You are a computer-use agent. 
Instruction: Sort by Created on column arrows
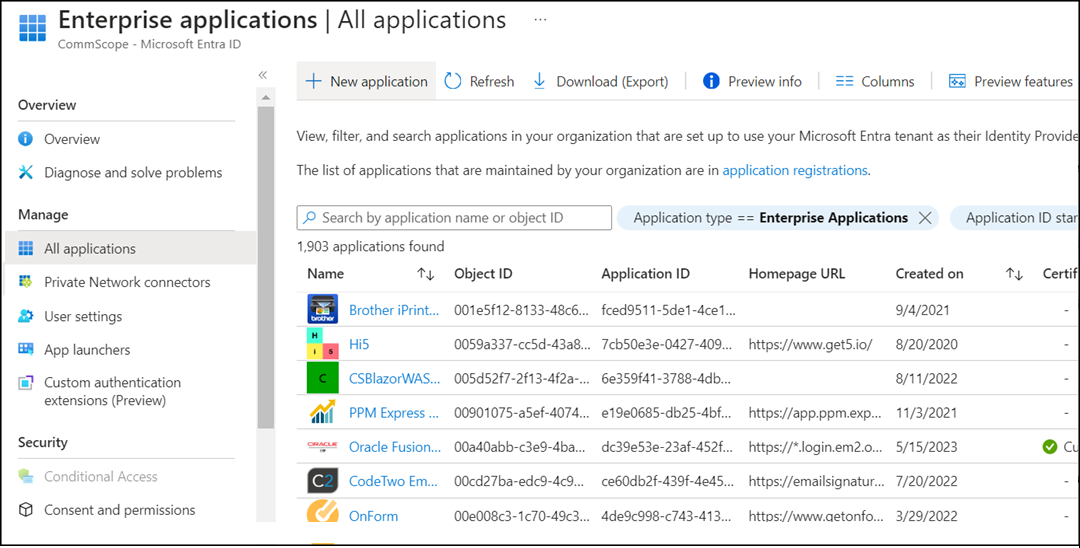[x=1014, y=274]
